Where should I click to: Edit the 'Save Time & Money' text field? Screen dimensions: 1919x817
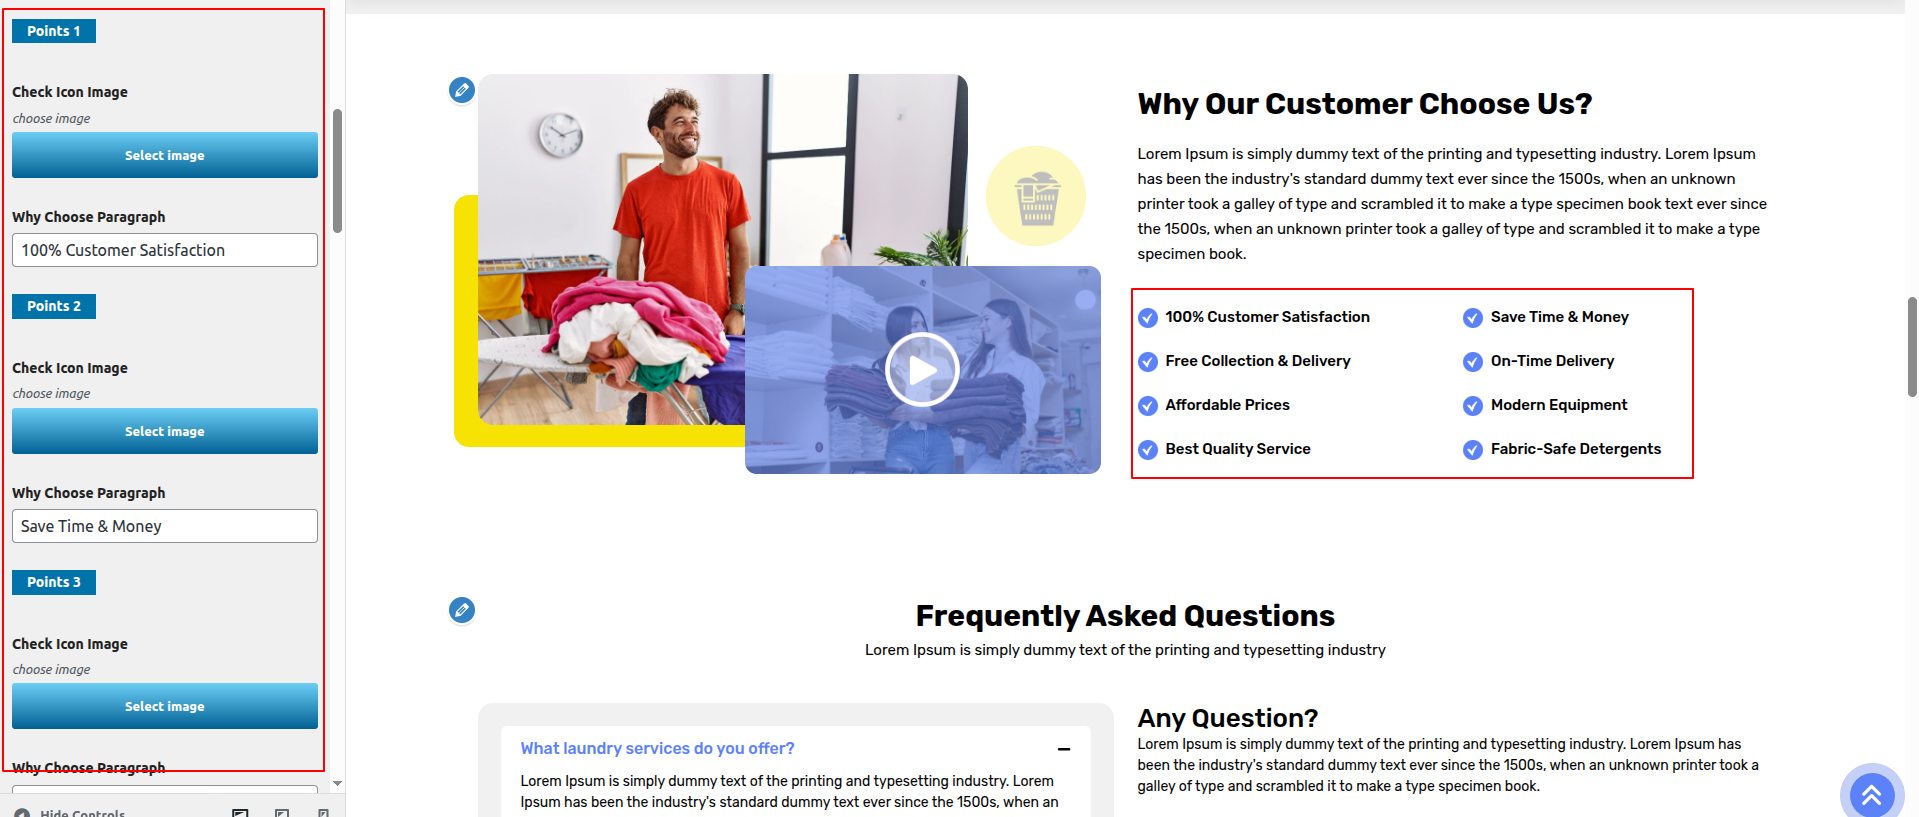(165, 526)
